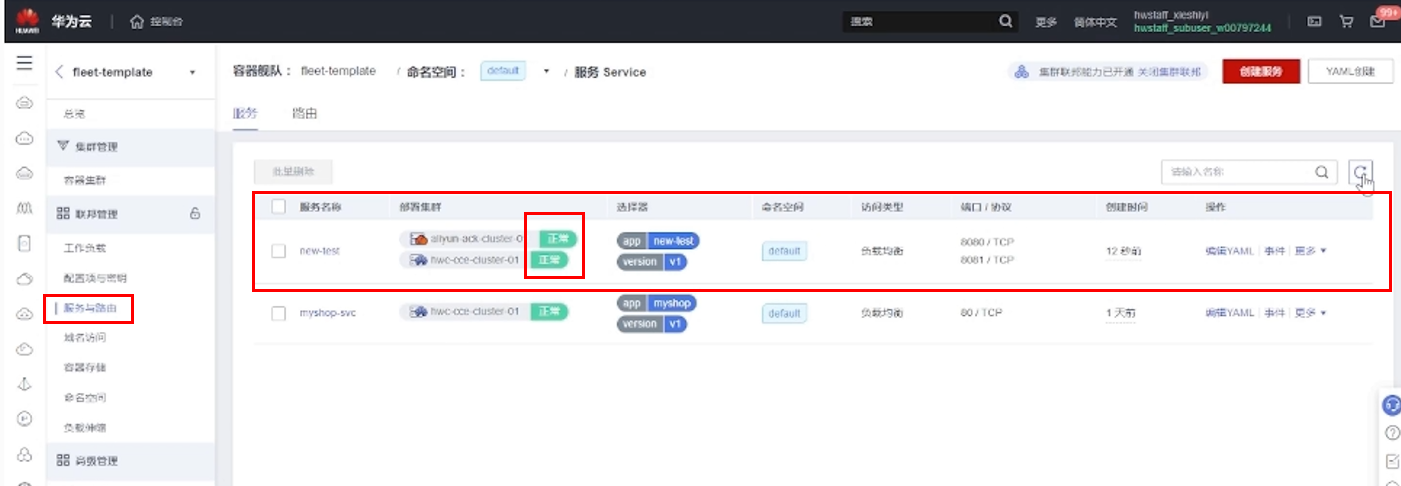Click the Huawei Cloud logo

point(25,21)
